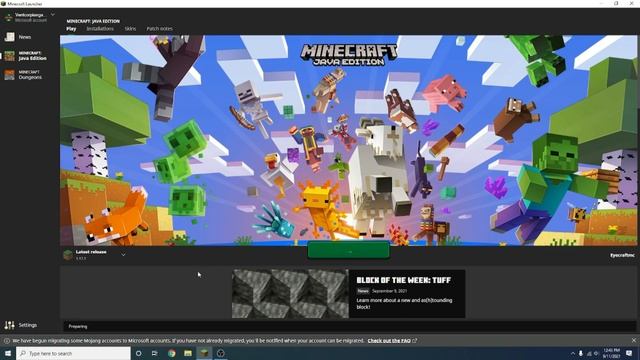
Task: Click the 'Minecraft: Java Edition' page heading
Action: tap(93, 21)
